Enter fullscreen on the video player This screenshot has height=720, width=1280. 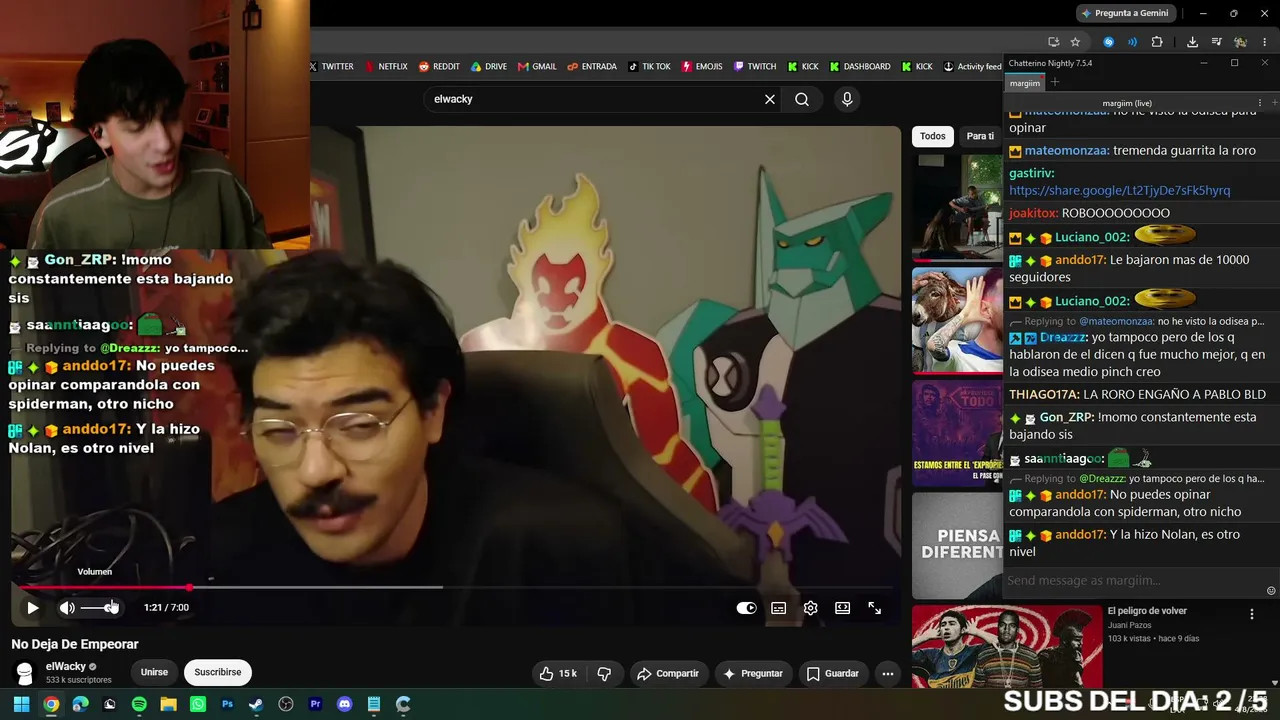875,608
